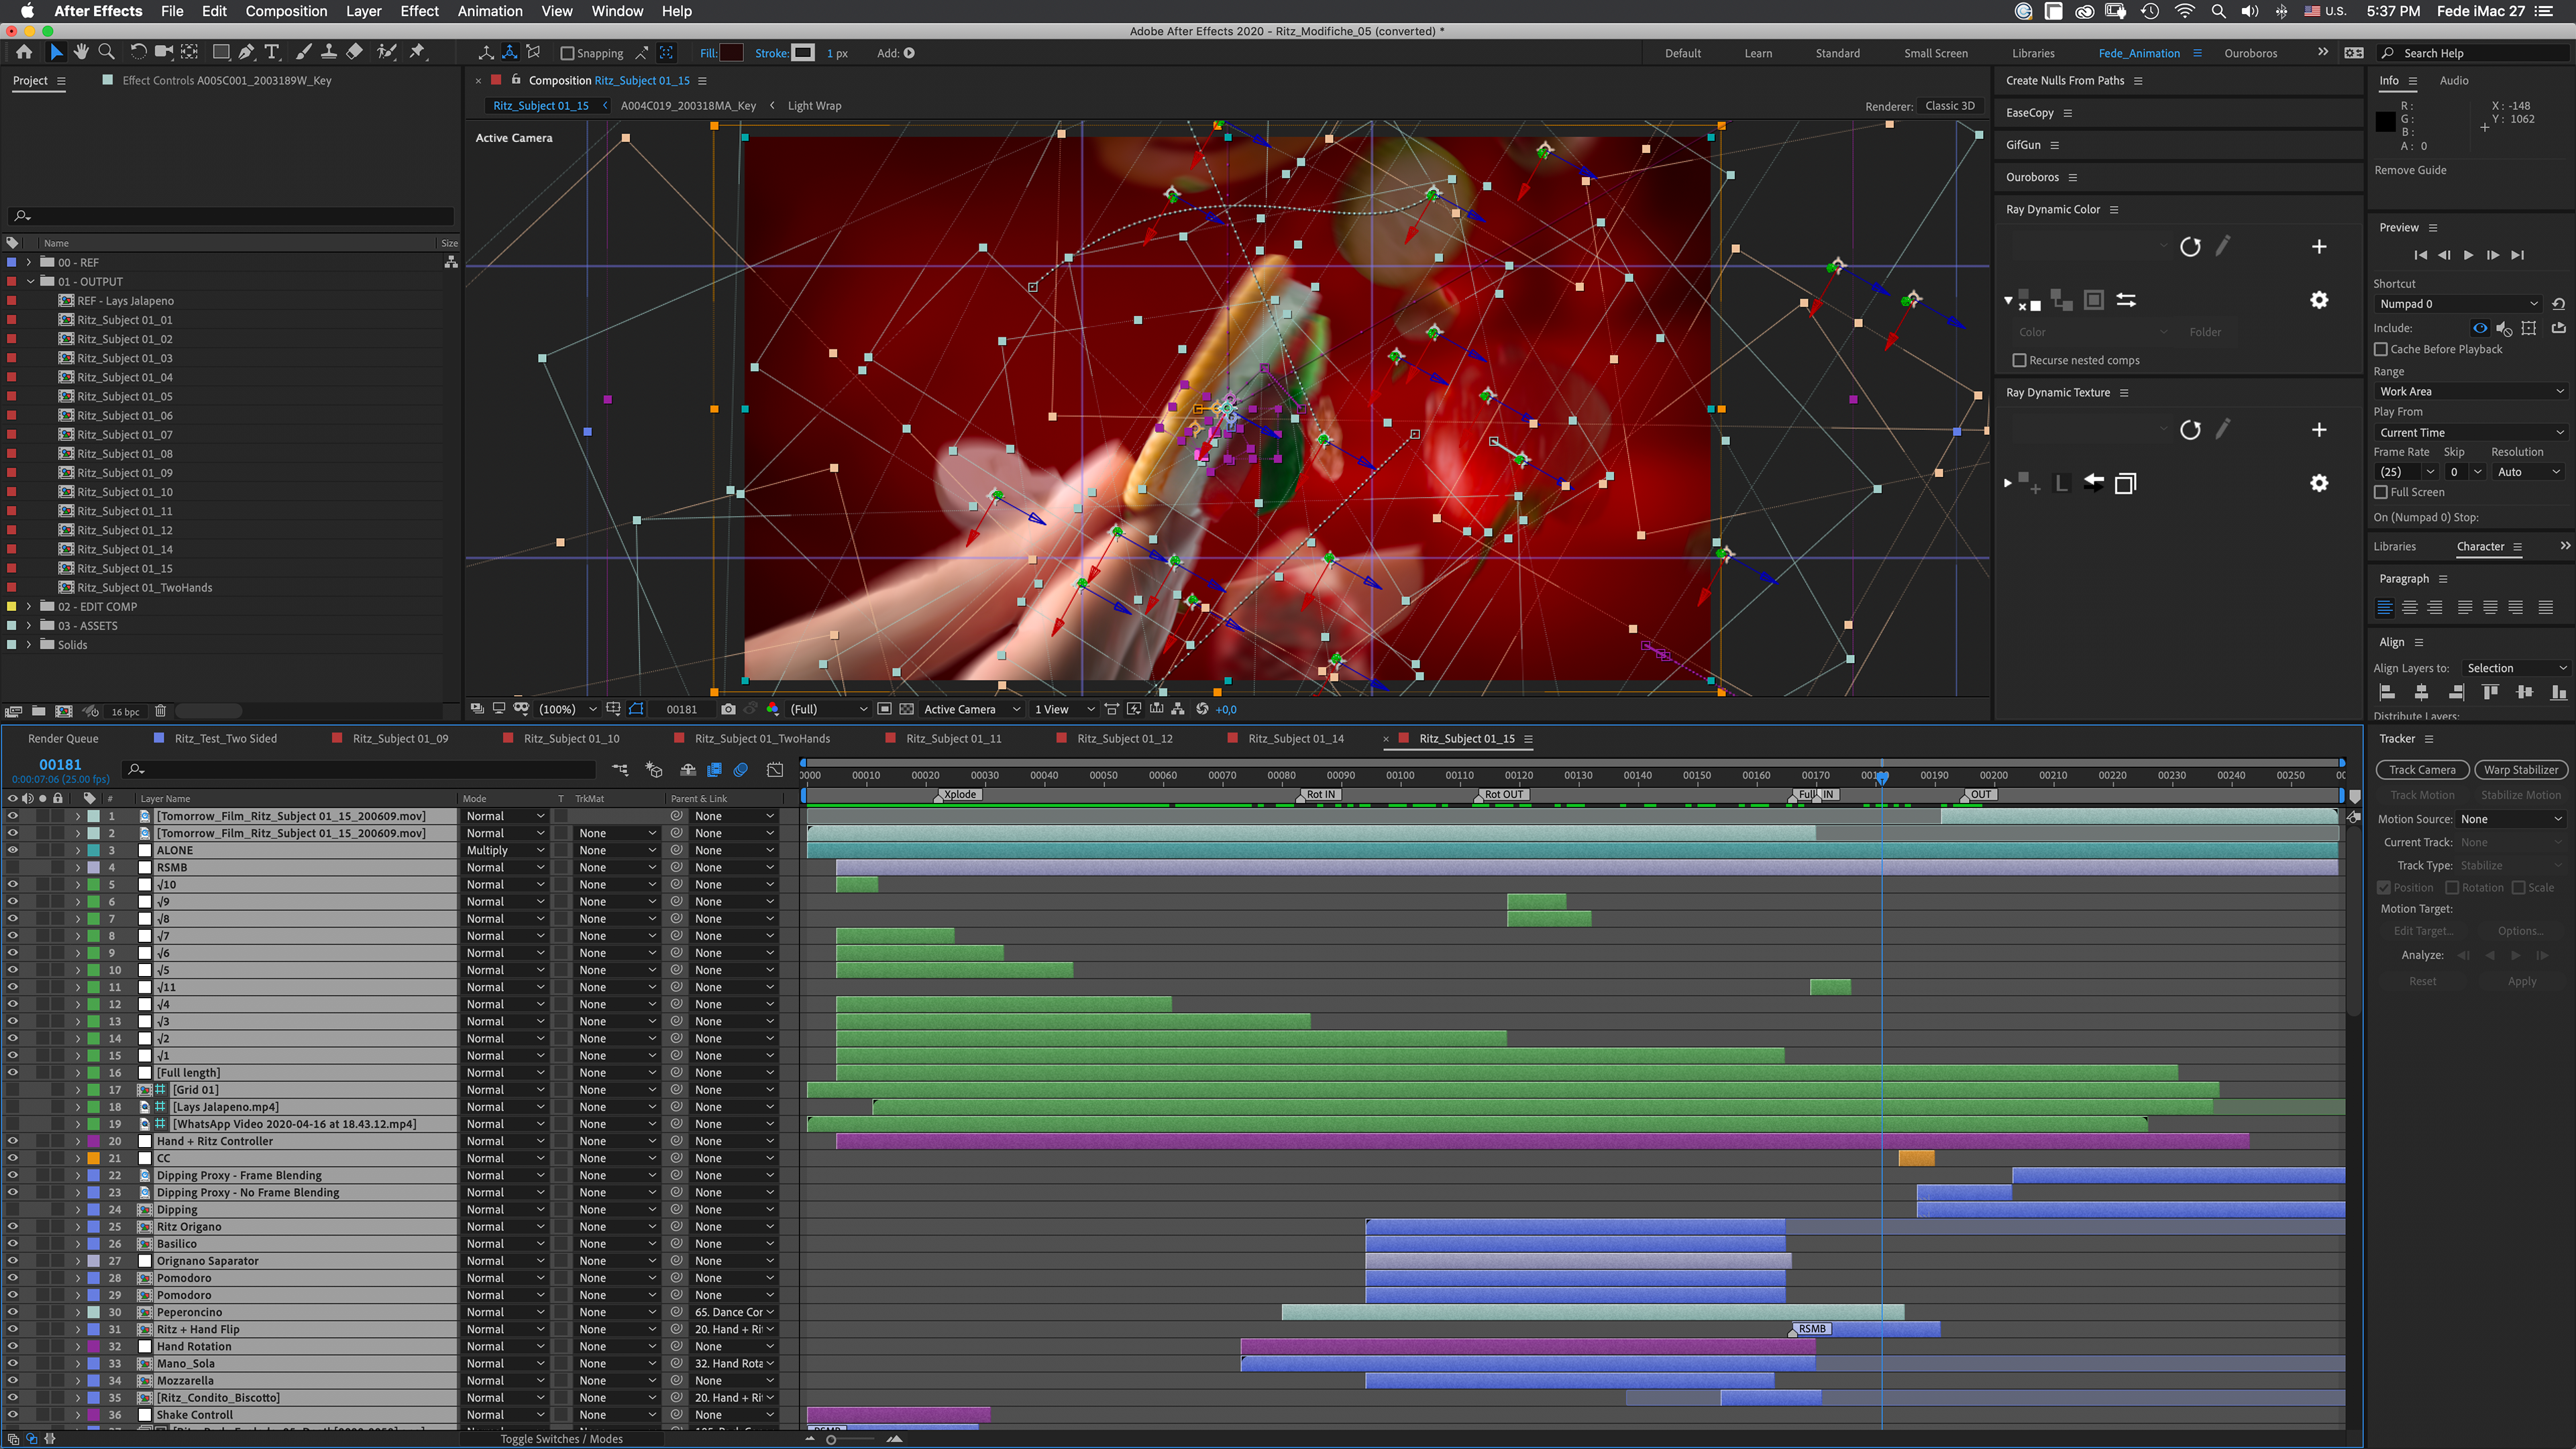This screenshot has width=2576, height=1449.
Task: Enable the Snapping checkbox
Action: (x=567, y=53)
